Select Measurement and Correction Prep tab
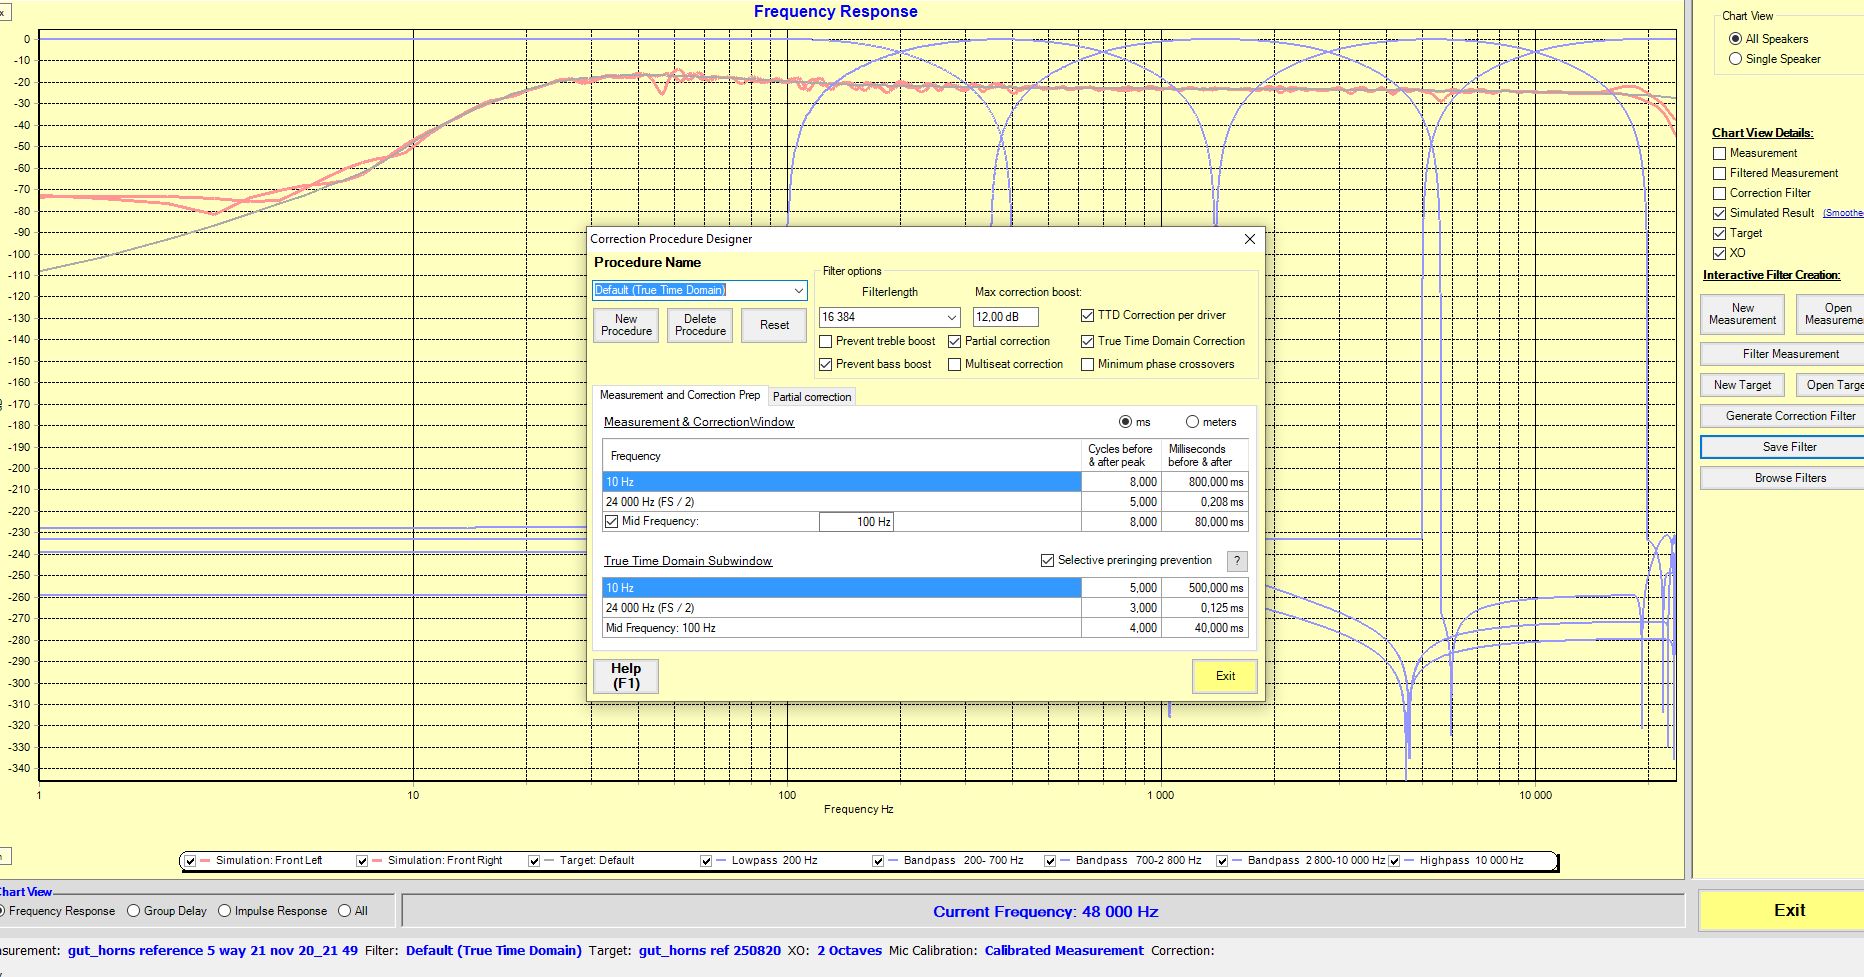 click(x=680, y=395)
